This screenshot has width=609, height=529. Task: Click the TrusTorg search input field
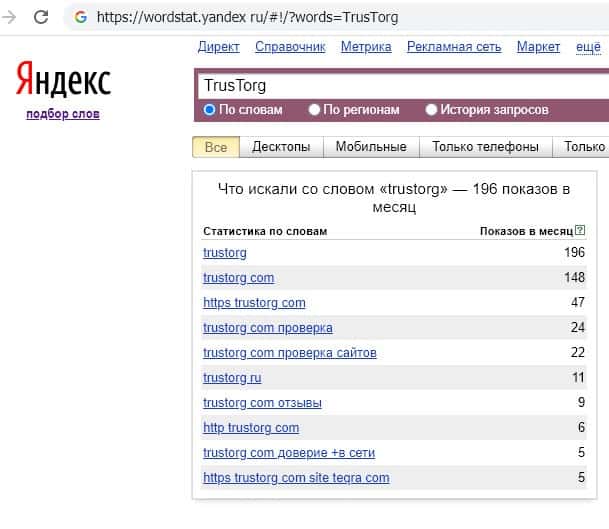pyautogui.click(x=400, y=86)
